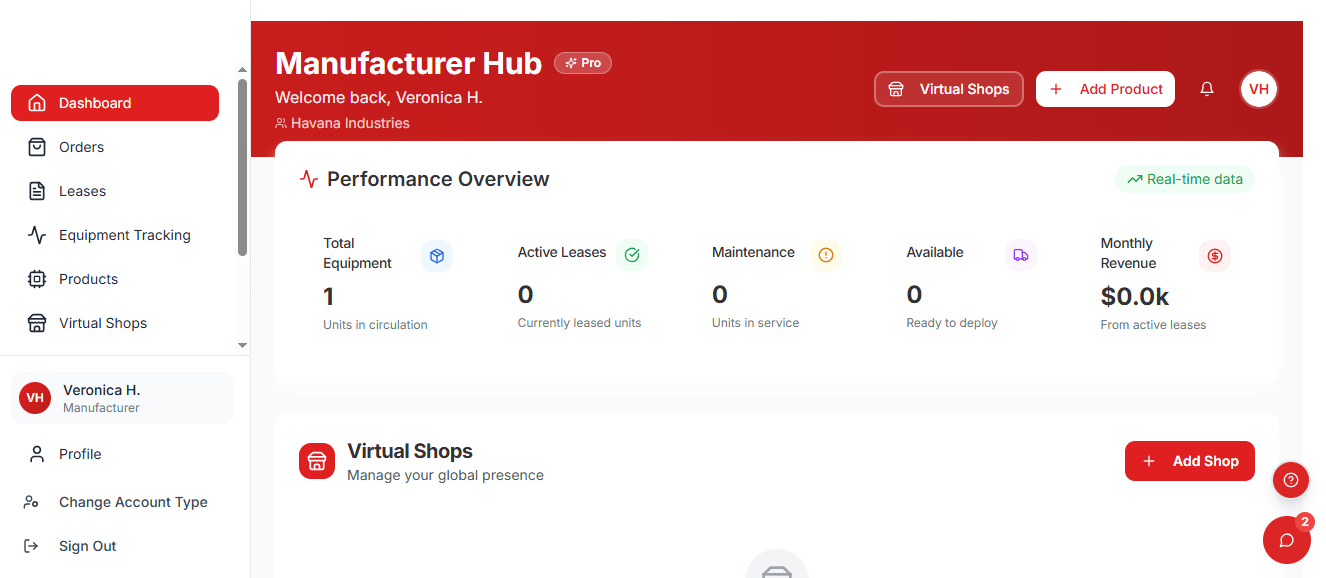Open Change Account Type option
The height and width of the screenshot is (578, 1326).
133,502
